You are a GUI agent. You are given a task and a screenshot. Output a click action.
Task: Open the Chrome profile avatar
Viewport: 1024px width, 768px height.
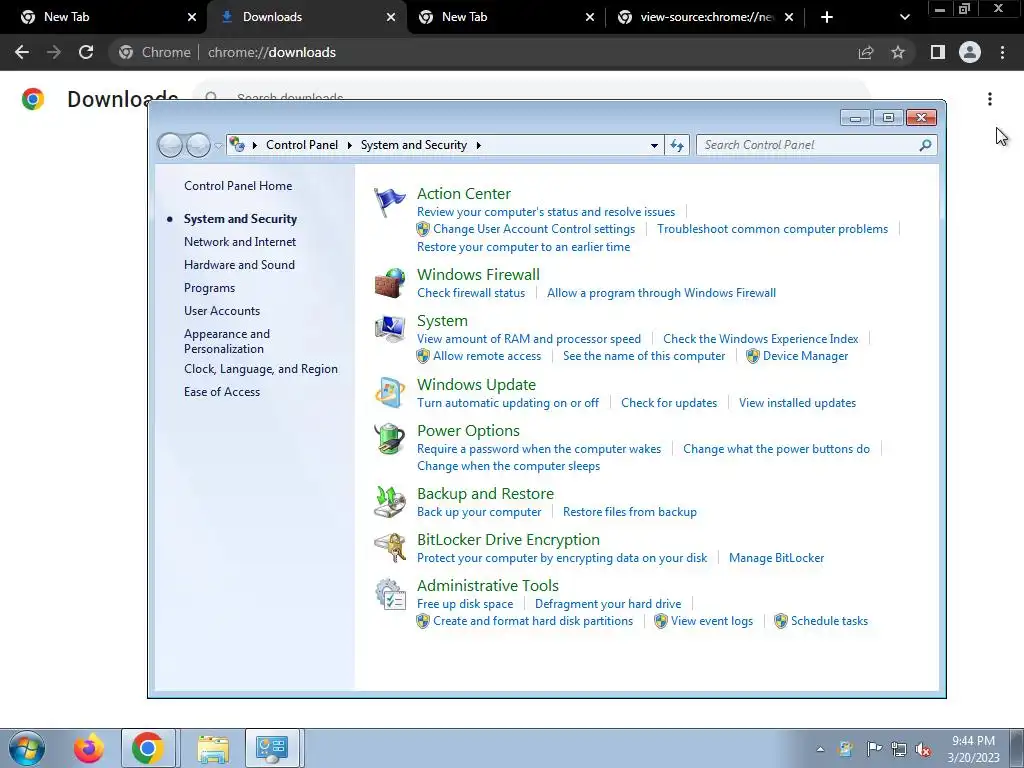click(x=970, y=52)
